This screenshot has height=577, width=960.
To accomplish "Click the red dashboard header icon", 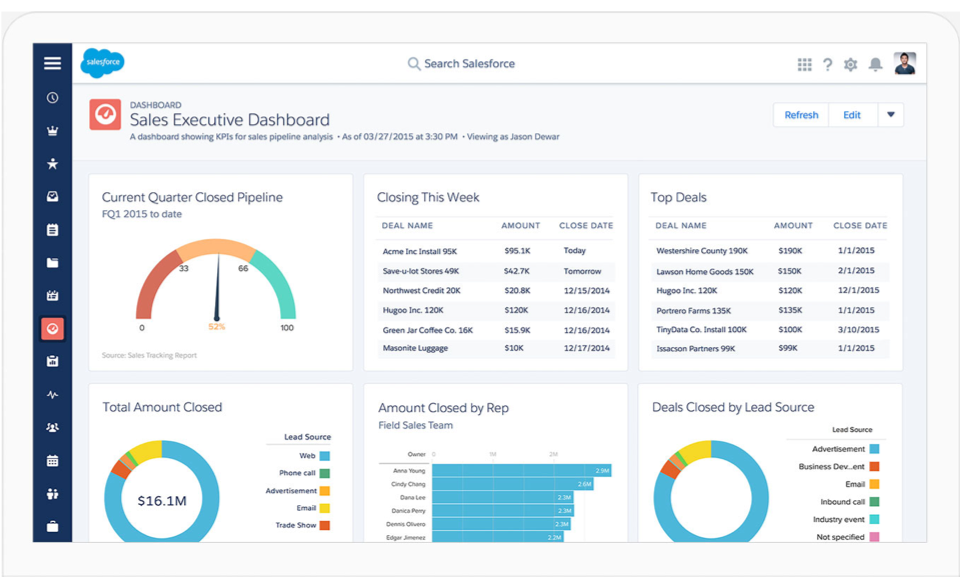I will pyautogui.click(x=105, y=115).
